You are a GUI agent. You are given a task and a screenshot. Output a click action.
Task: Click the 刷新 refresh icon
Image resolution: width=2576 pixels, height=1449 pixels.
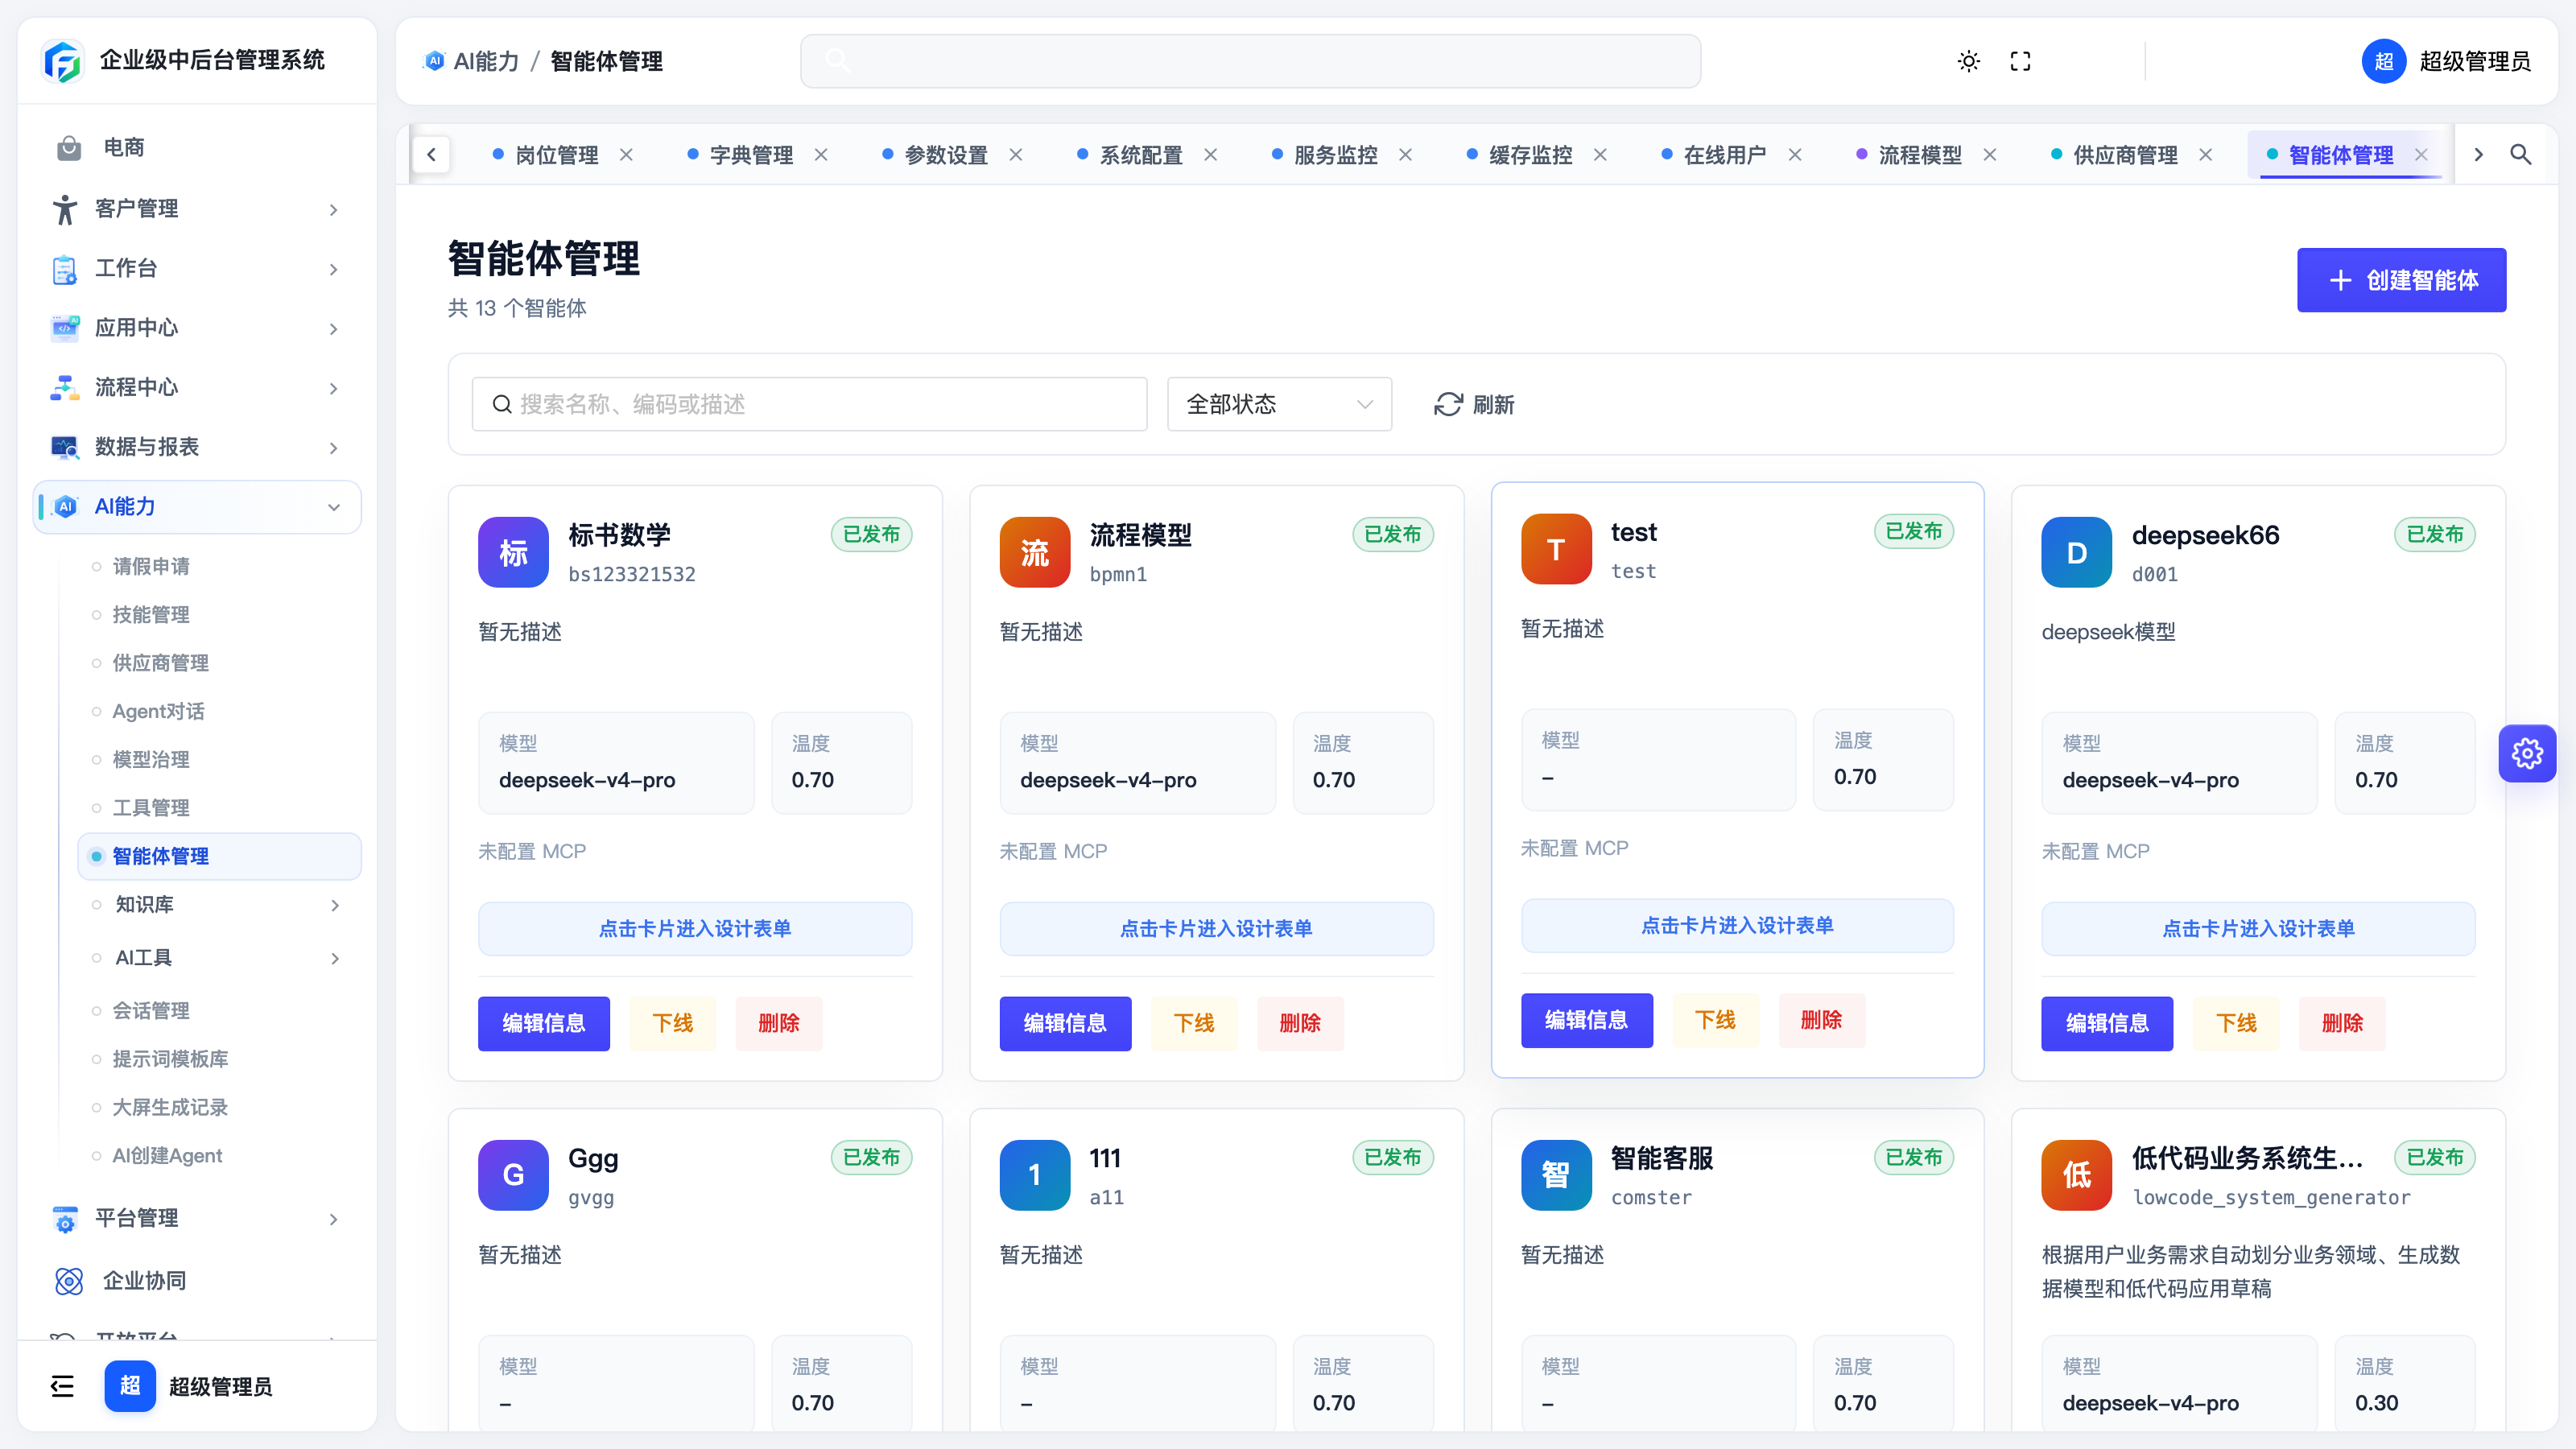(1448, 404)
